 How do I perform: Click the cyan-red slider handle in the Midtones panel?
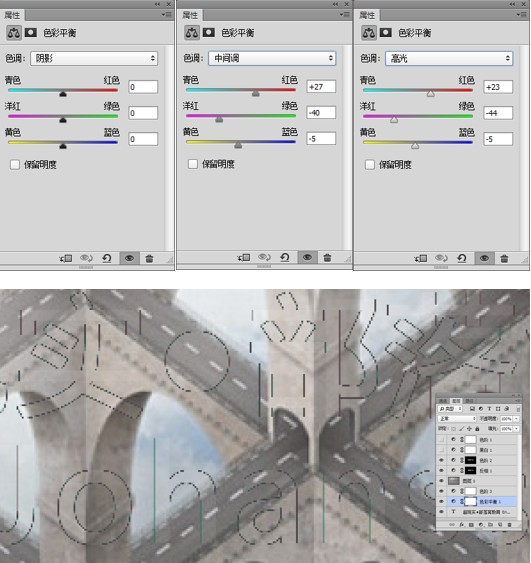coord(256,93)
